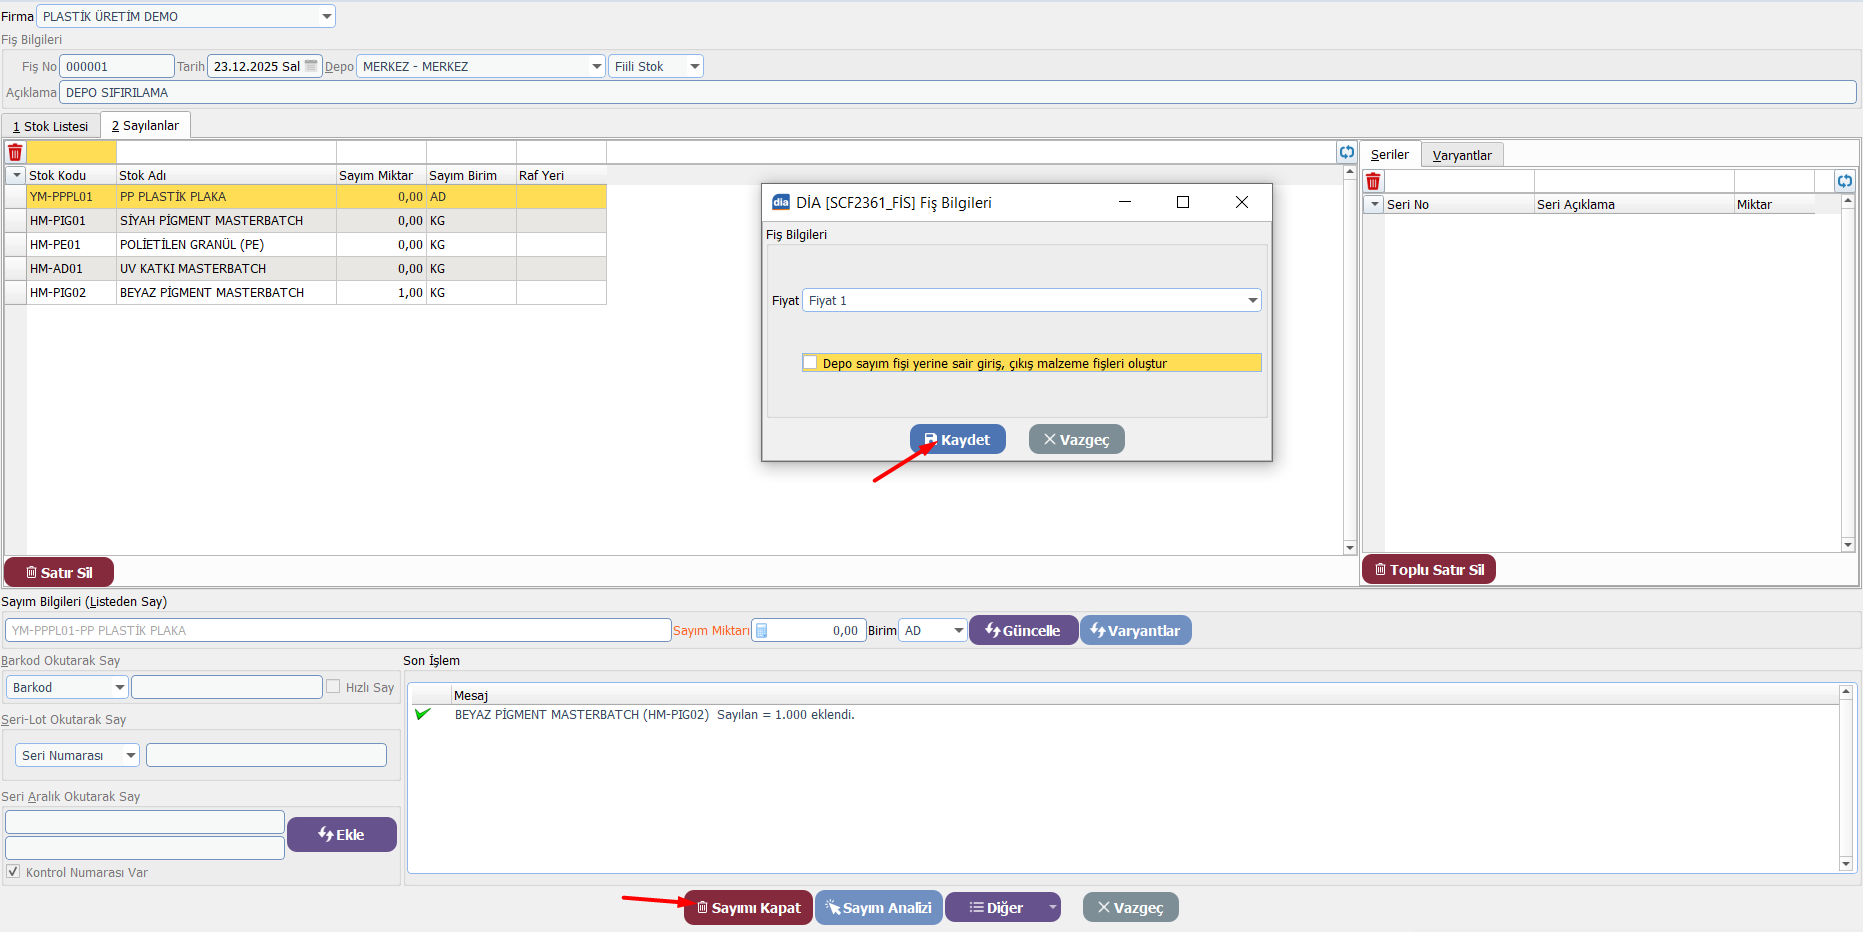
Task: Click Kaydet in the Fiş Bilgileri dialog
Action: (957, 440)
